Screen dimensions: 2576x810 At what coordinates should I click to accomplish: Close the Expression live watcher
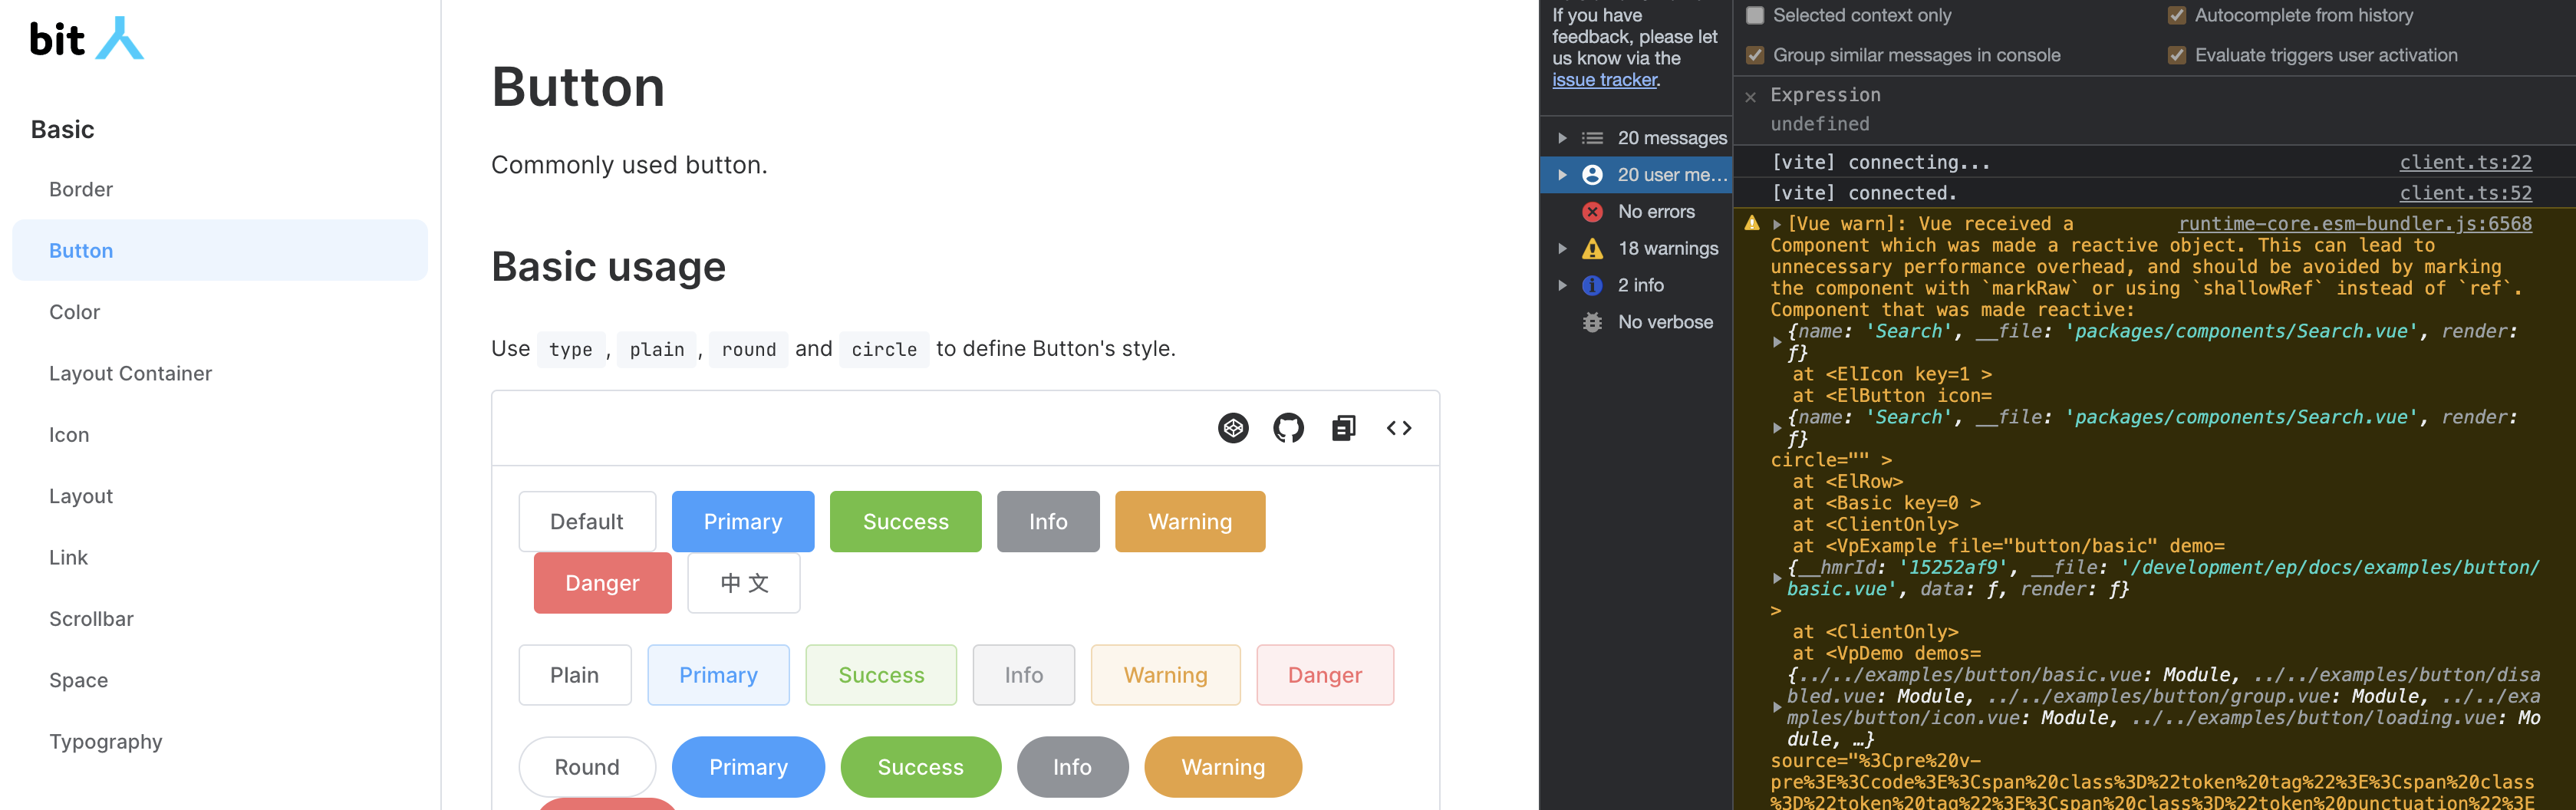point(1750,97)
